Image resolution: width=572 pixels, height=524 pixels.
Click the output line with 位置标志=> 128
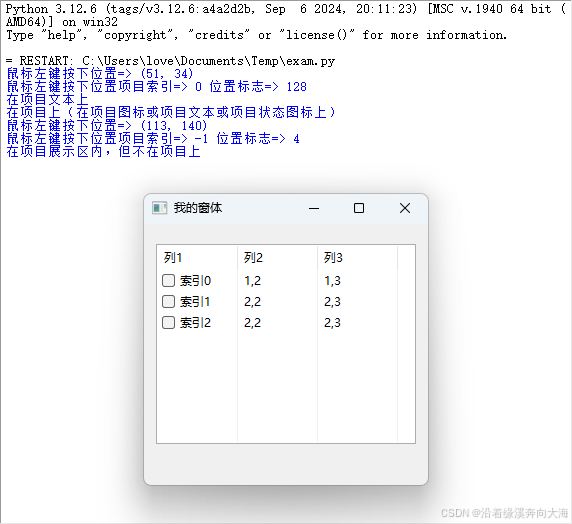[156, 86]
